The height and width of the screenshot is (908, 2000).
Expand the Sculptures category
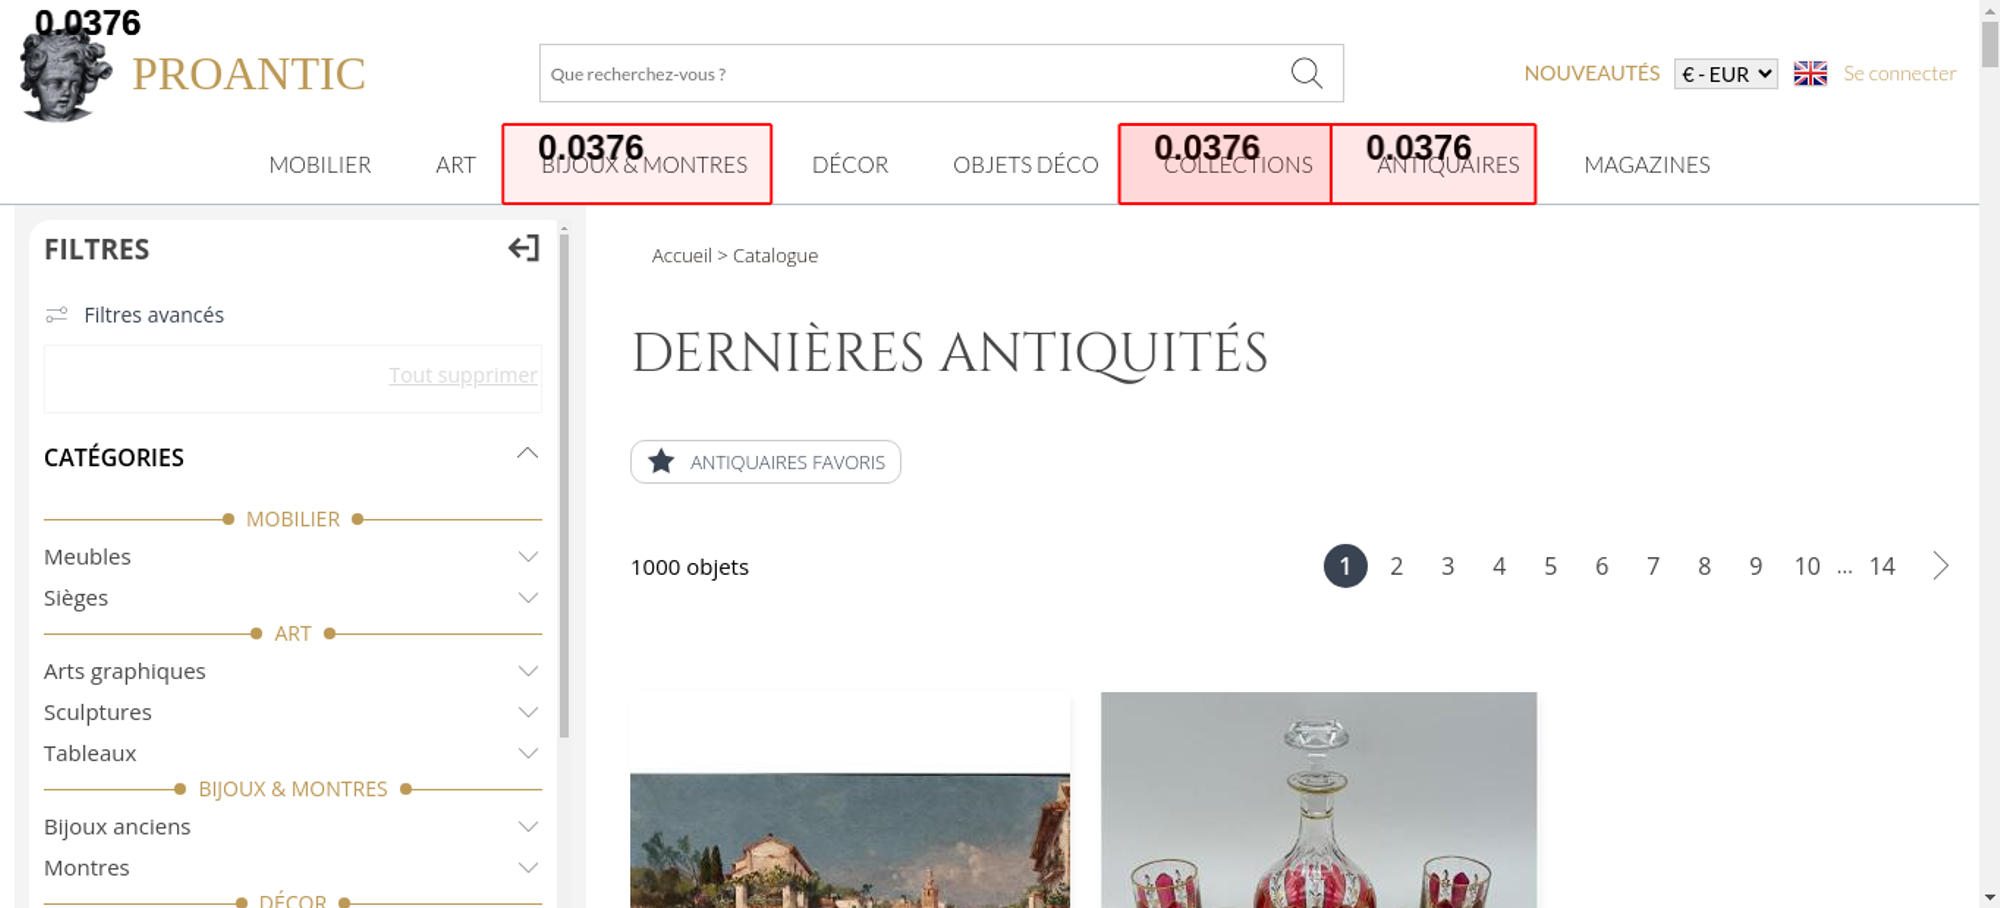[x=528, y=712]
